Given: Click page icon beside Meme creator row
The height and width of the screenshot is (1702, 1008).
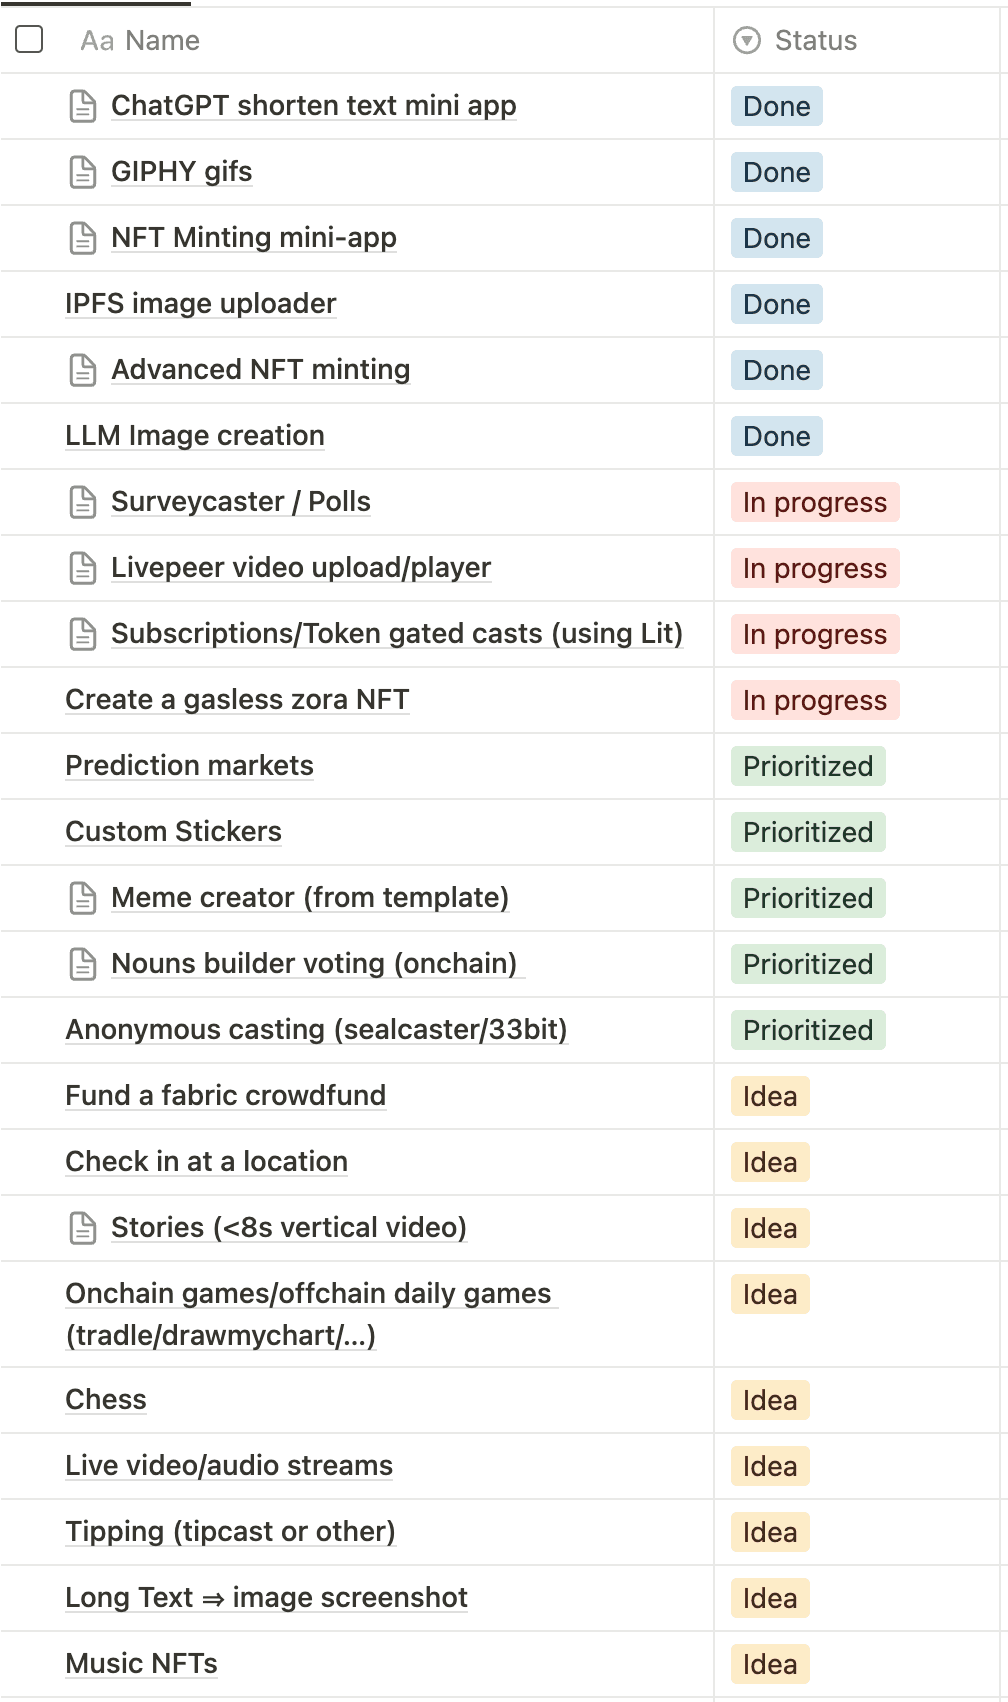Looking at the screenshot, I should click(83, 898).
